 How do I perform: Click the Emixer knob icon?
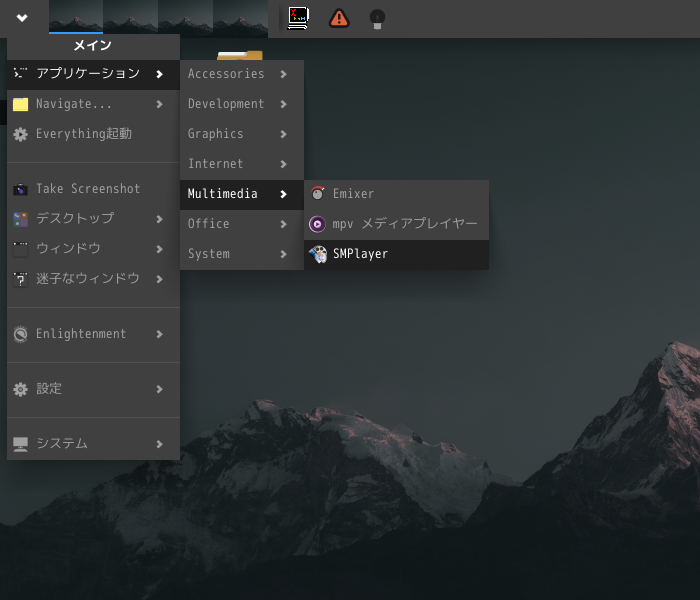point(318,193)
